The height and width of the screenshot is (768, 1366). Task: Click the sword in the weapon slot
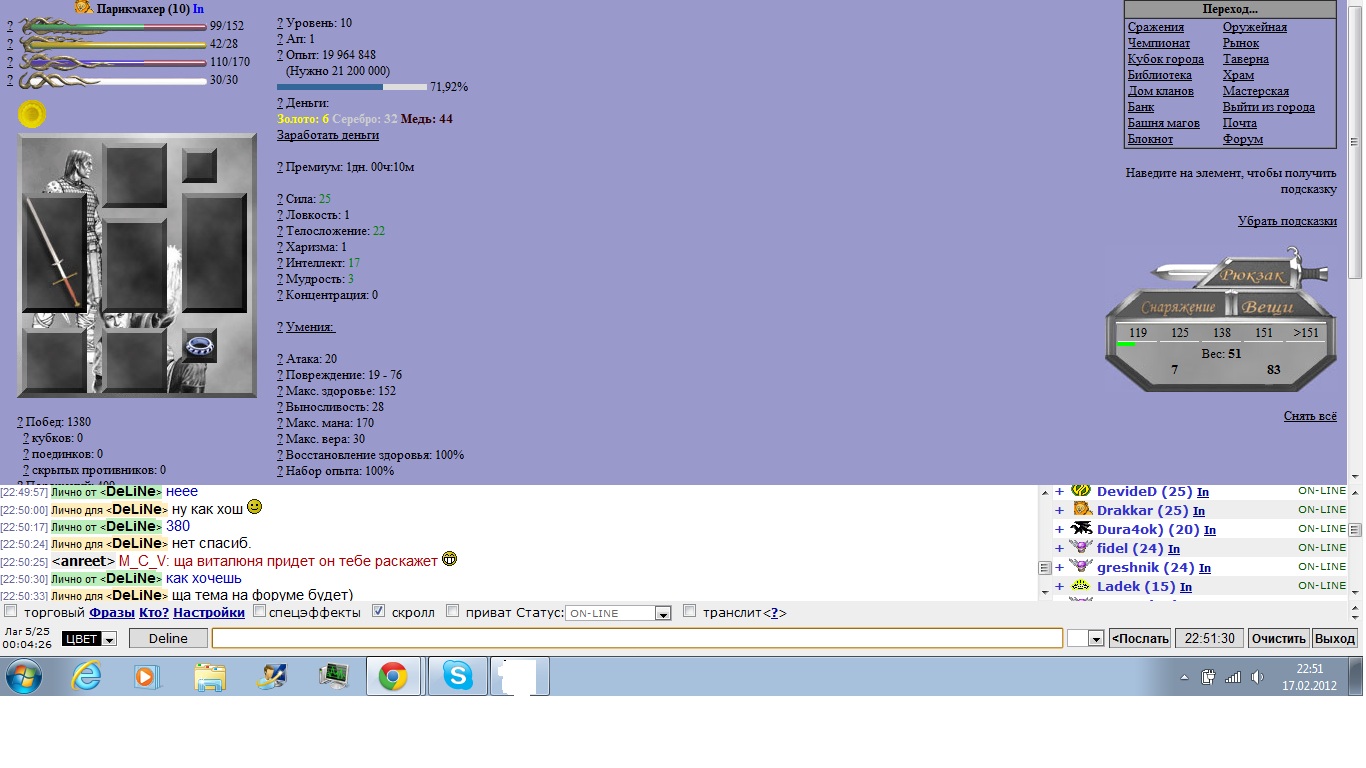pos(54,253)
